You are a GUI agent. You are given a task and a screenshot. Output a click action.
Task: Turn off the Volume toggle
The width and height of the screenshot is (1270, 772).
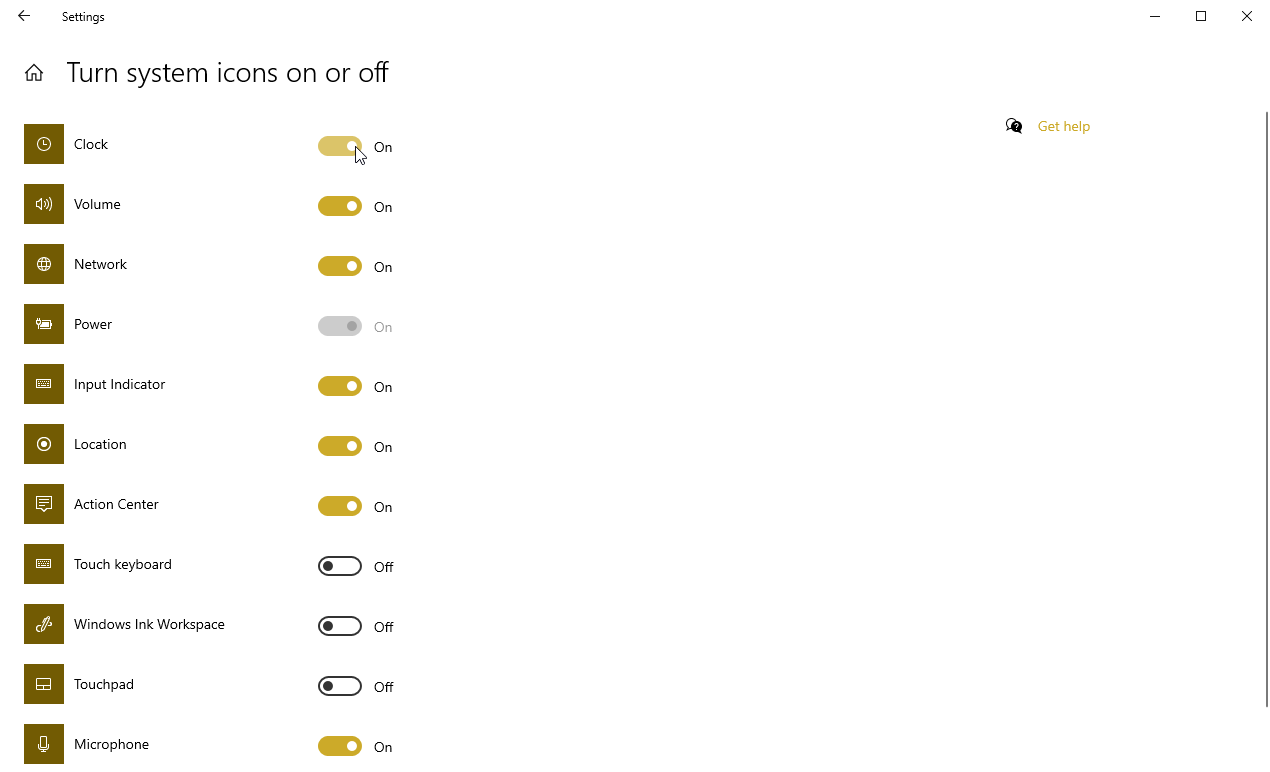point(340,206)
